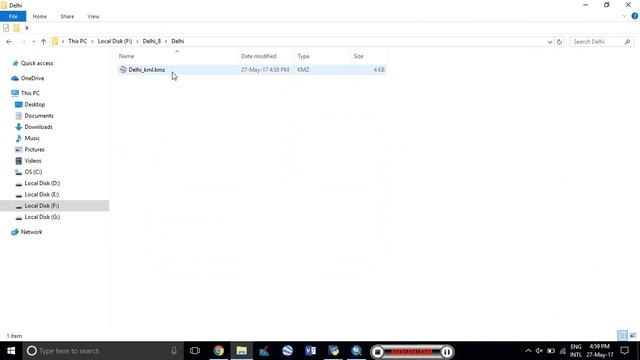Open Quick access in the navigation pane
Image resolution: width=640 pixels, height=360 pixels.
[x=37, y=63]
